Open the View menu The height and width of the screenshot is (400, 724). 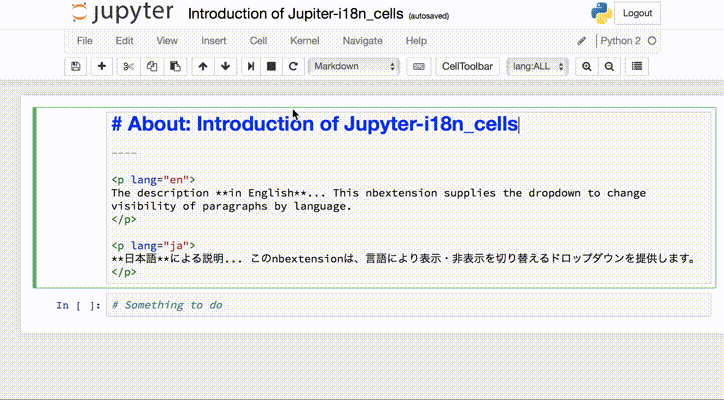[167, 41]
